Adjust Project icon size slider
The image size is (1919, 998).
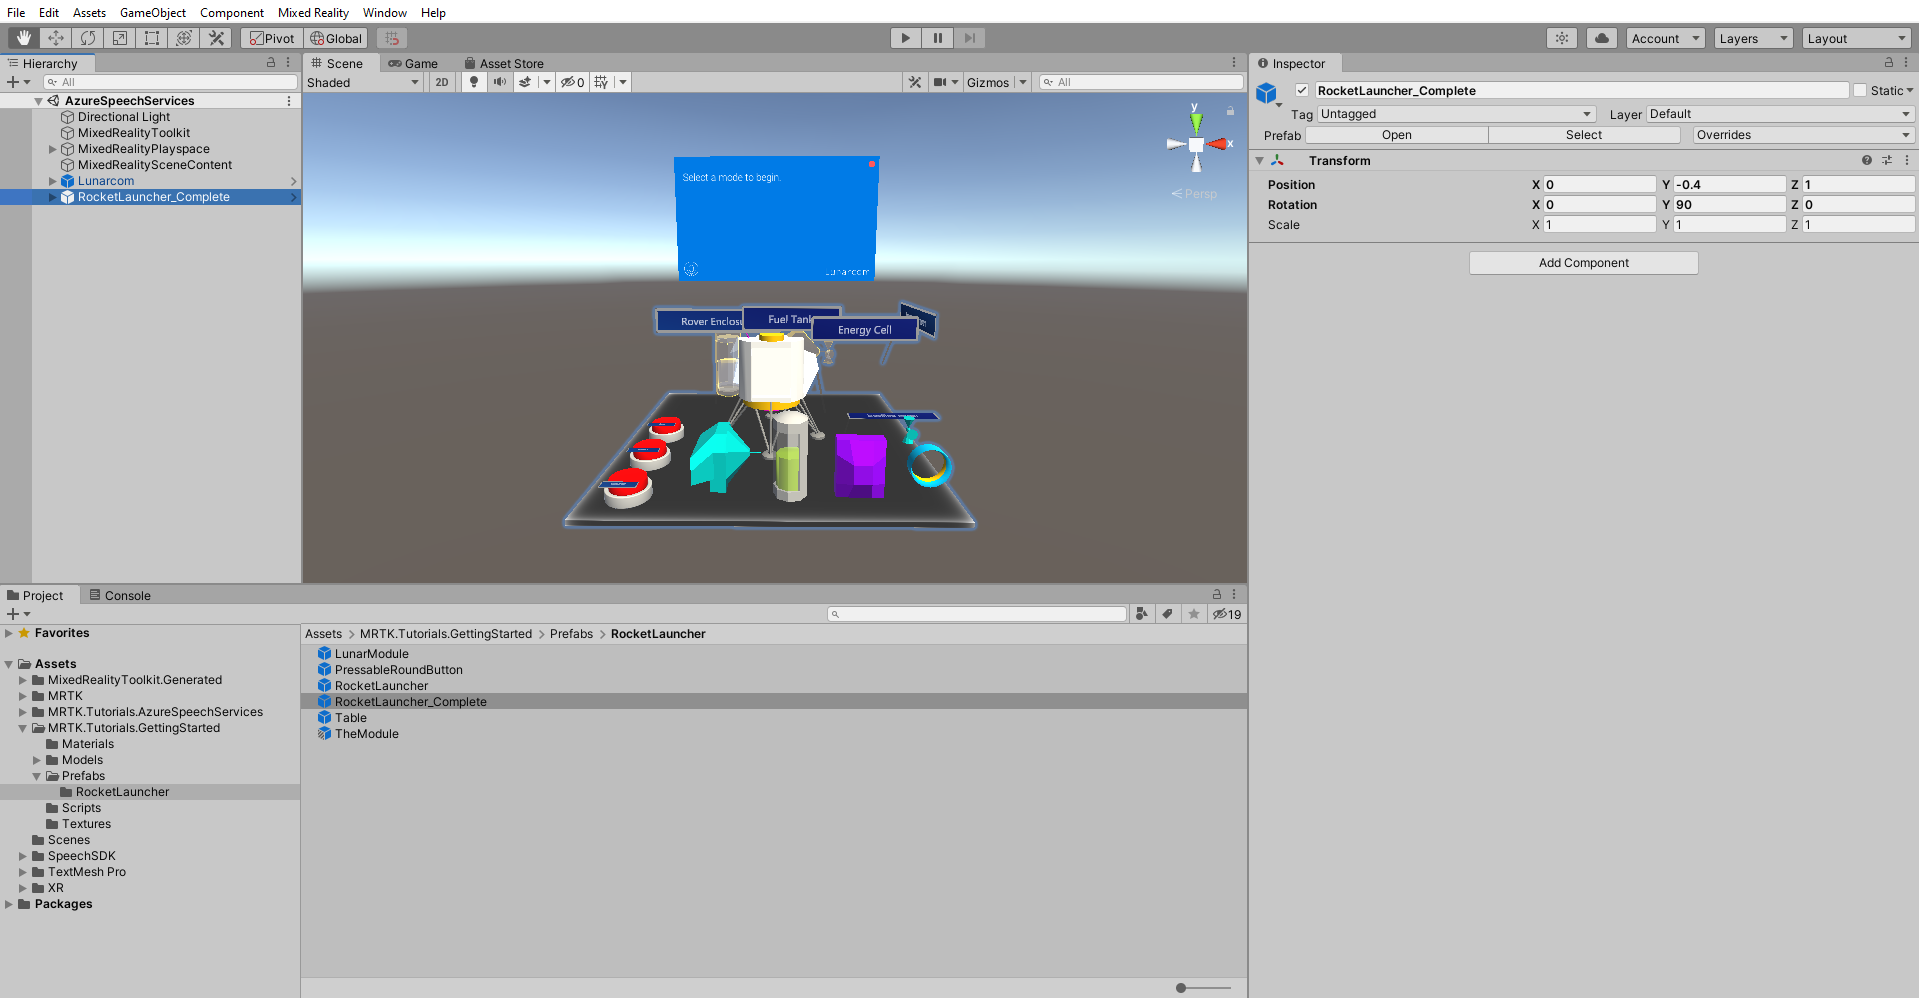coord(1181,988)
